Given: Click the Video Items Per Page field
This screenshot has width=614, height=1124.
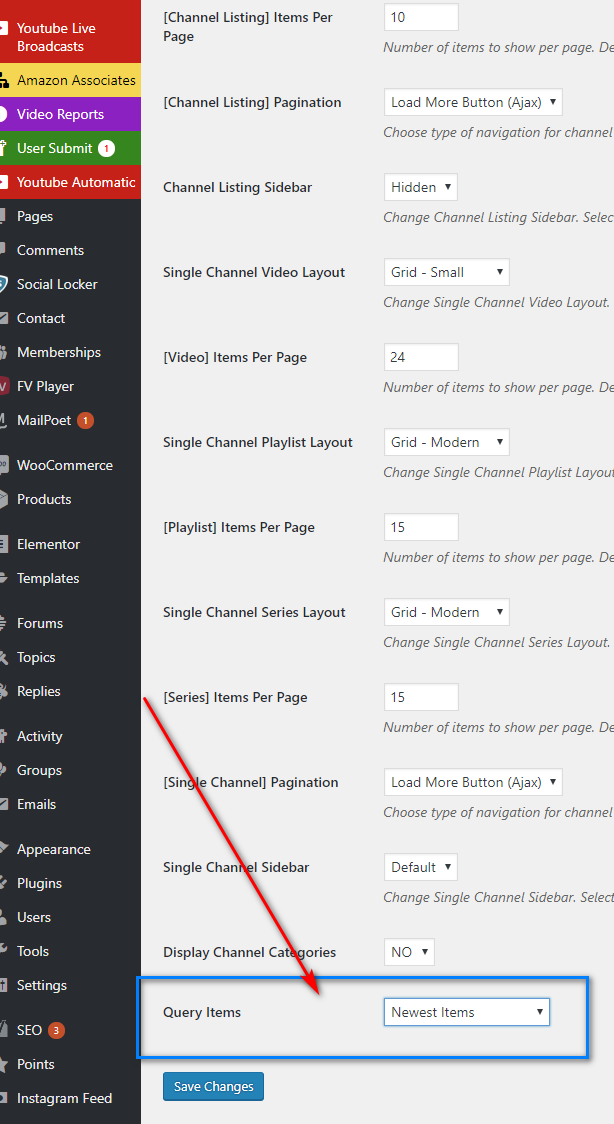Looking at the screenshot, I should (421, 357).
